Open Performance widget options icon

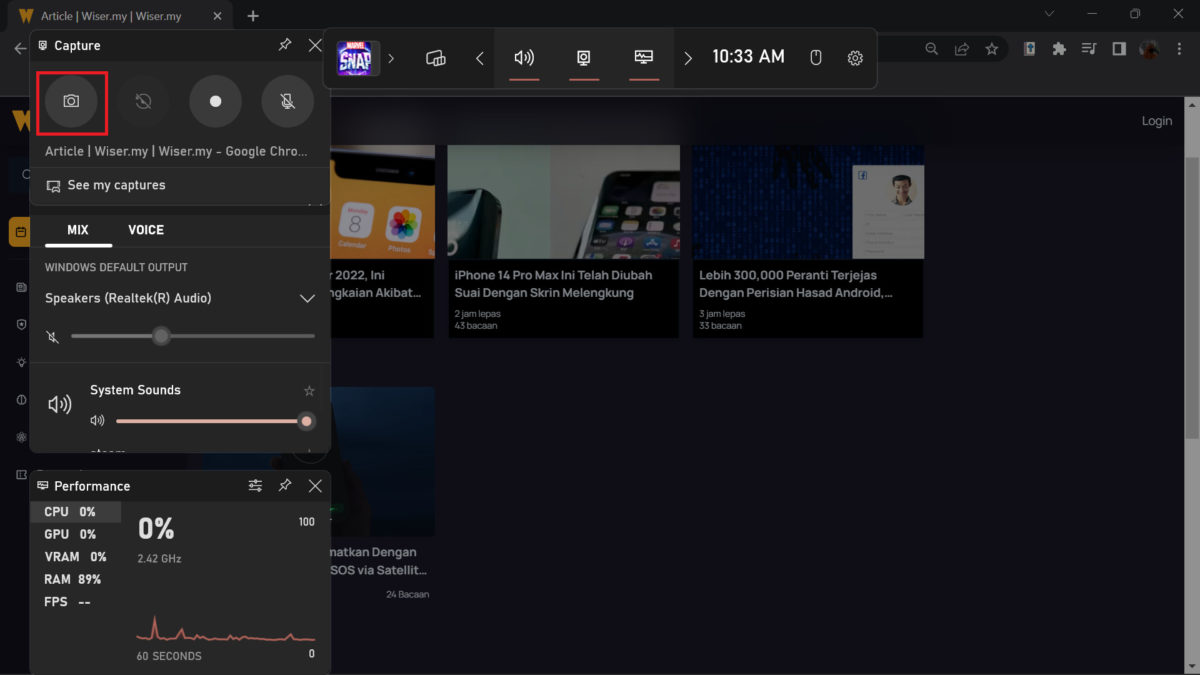click(255, 486)
